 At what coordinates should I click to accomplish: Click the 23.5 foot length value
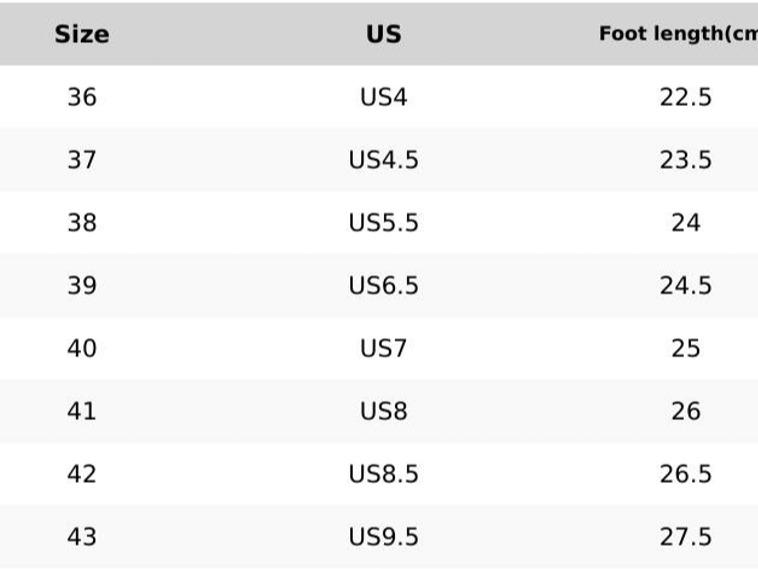tap(685, 160)
